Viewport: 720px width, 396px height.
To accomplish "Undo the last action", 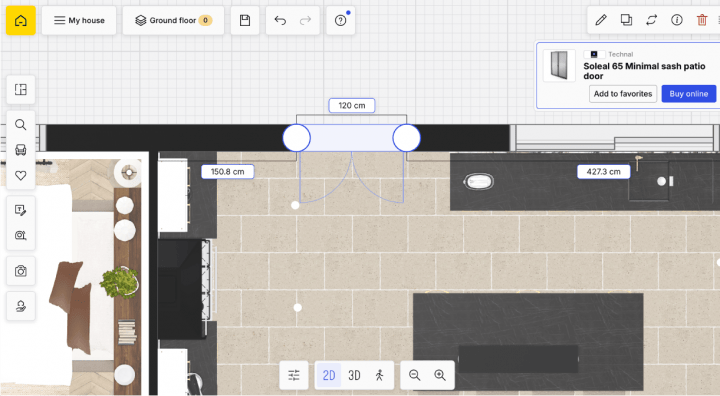I will pyautogui.click(x=280, y=21).
